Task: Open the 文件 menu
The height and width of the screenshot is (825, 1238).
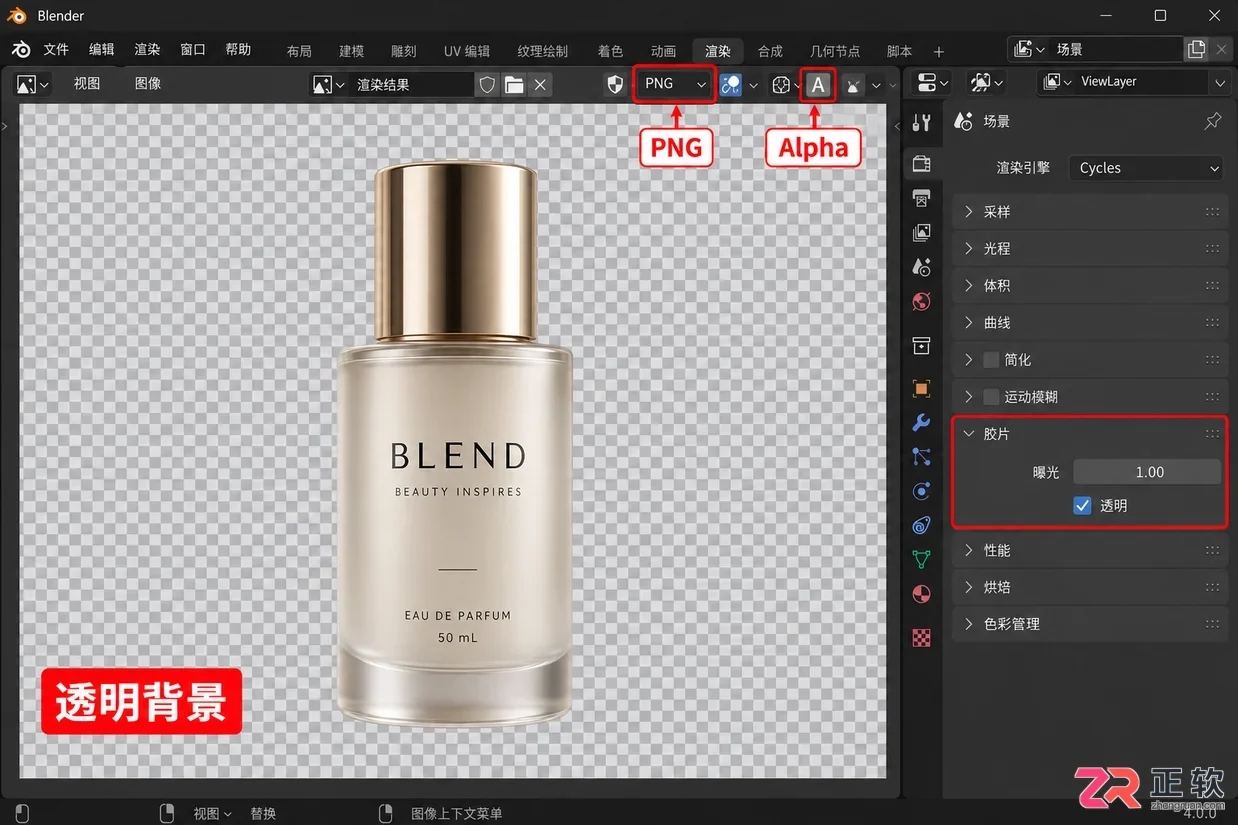Action: [56, 50]
